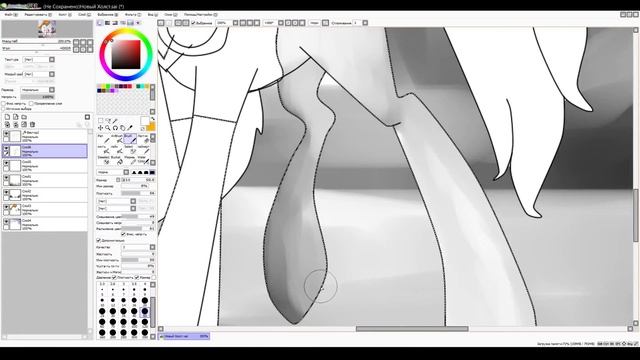The width and height of the screenshot is (640, 360).
Task: Open the Фильтр menu
Action: click(132, 15)
